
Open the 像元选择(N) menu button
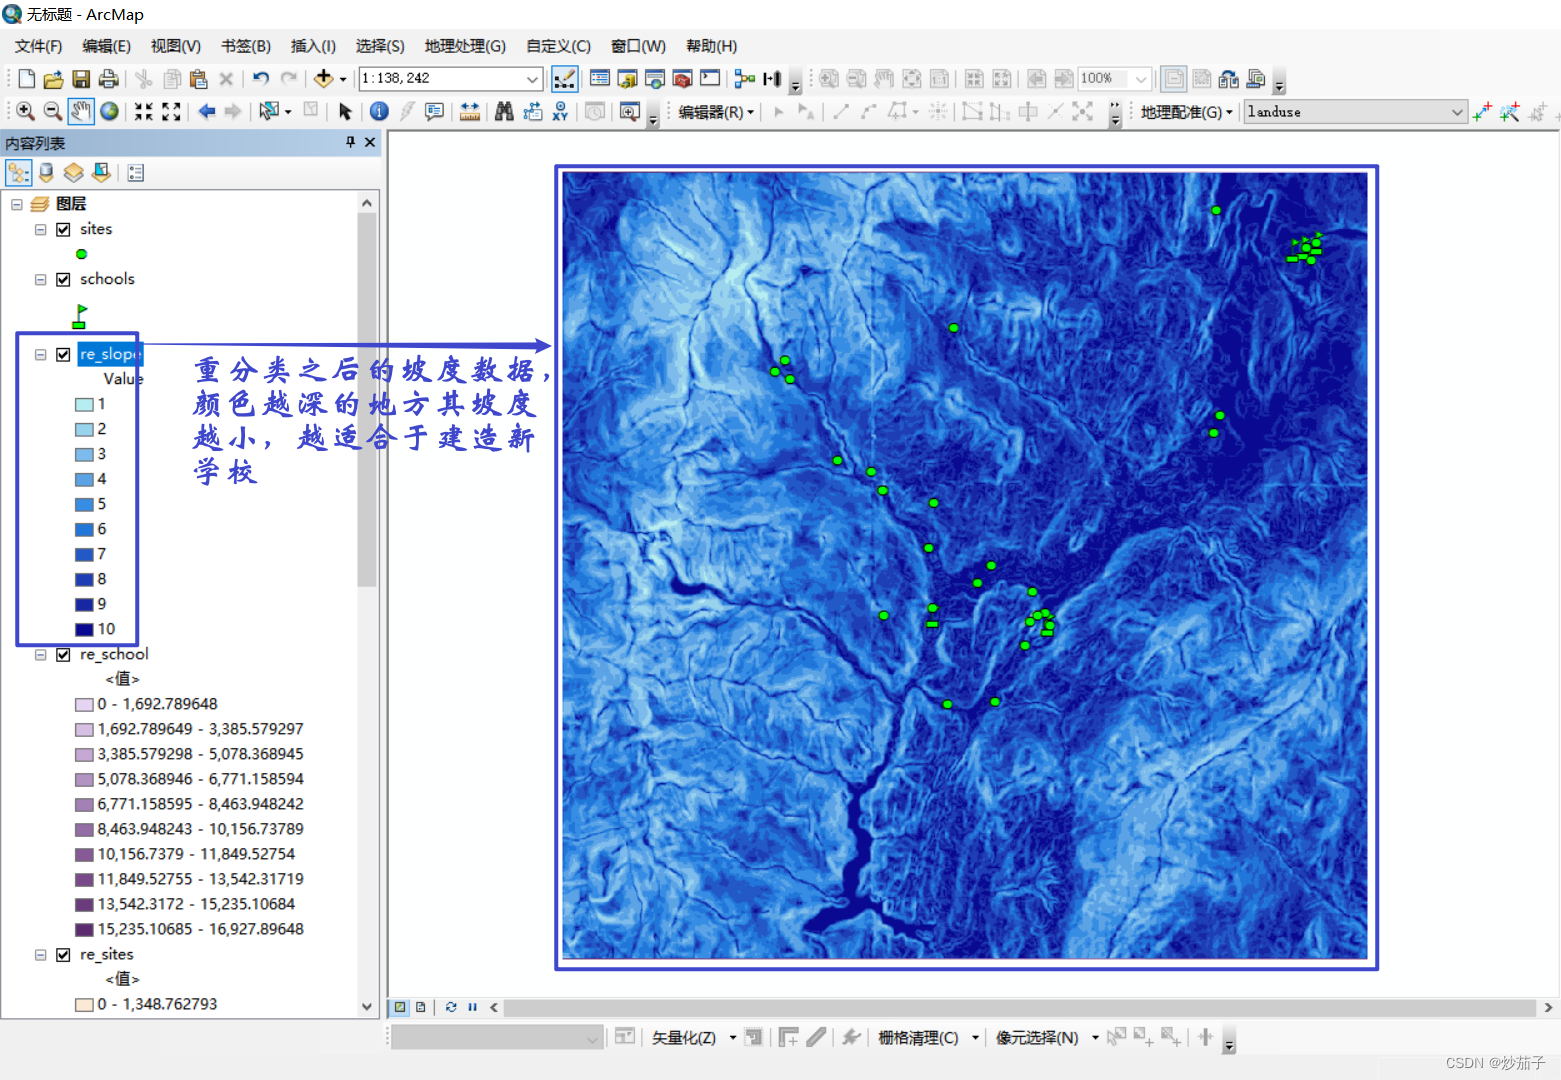point(1047,1038)
